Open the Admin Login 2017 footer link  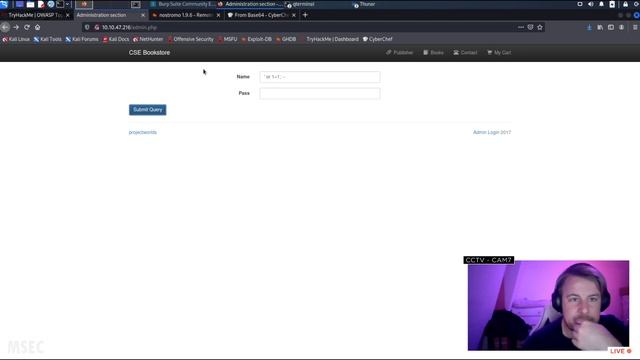(492, 132)
